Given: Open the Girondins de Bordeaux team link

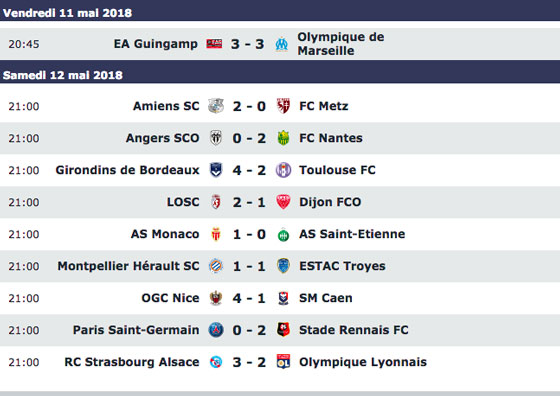Looking at the screenshot, I should (x=128, y=170).
